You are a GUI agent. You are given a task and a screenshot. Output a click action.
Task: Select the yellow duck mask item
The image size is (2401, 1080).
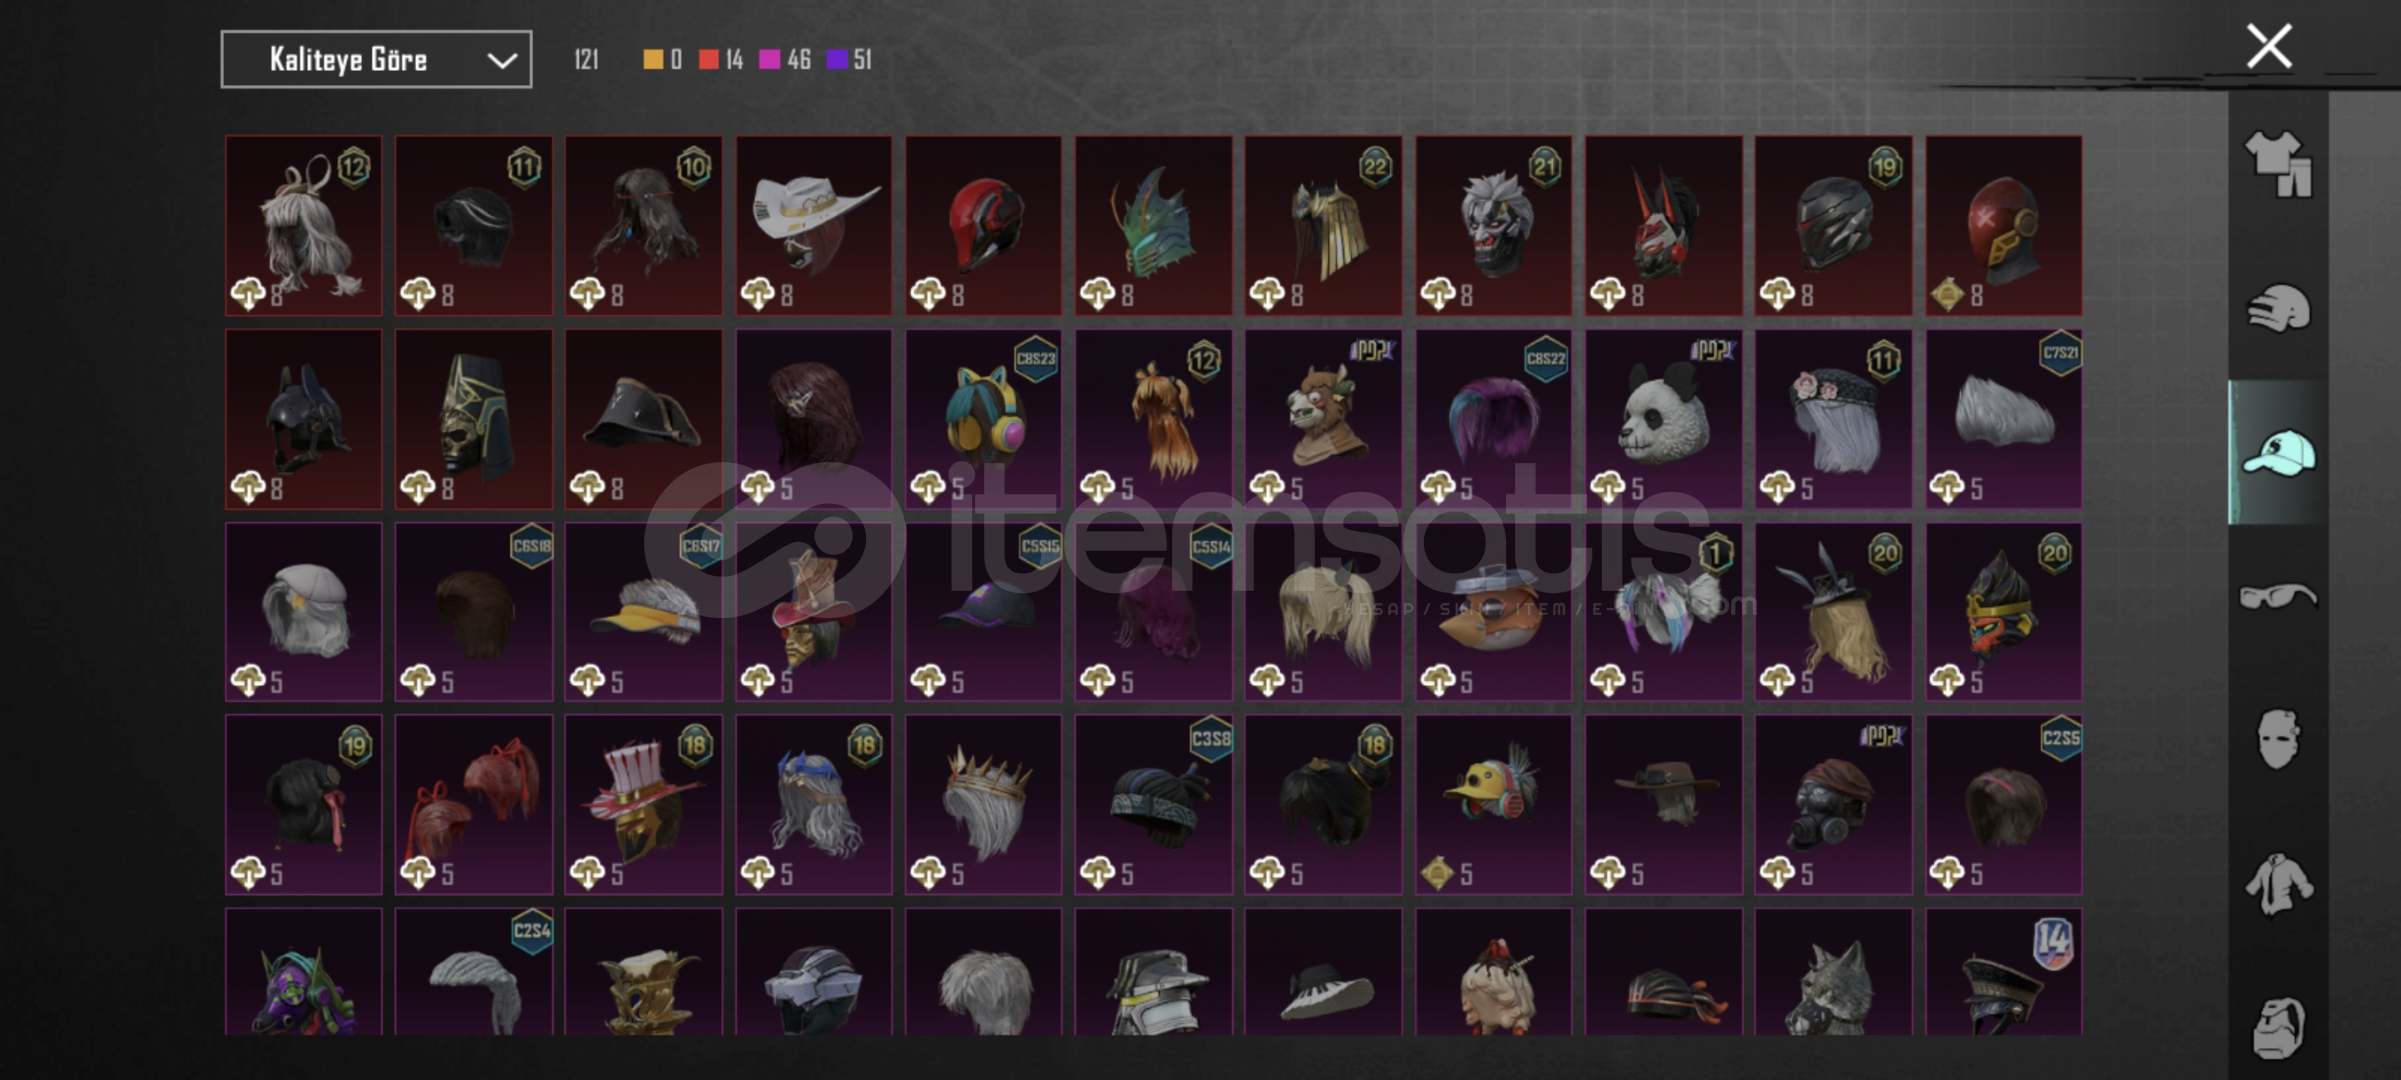[1493, 805]
